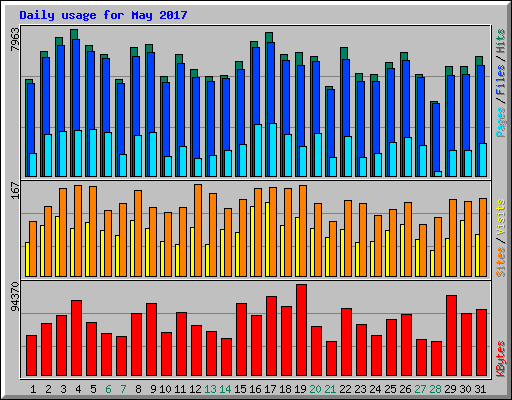Click the "Pages" legend word
This screenshot has height=400, width=512.
tap(500, 122)
